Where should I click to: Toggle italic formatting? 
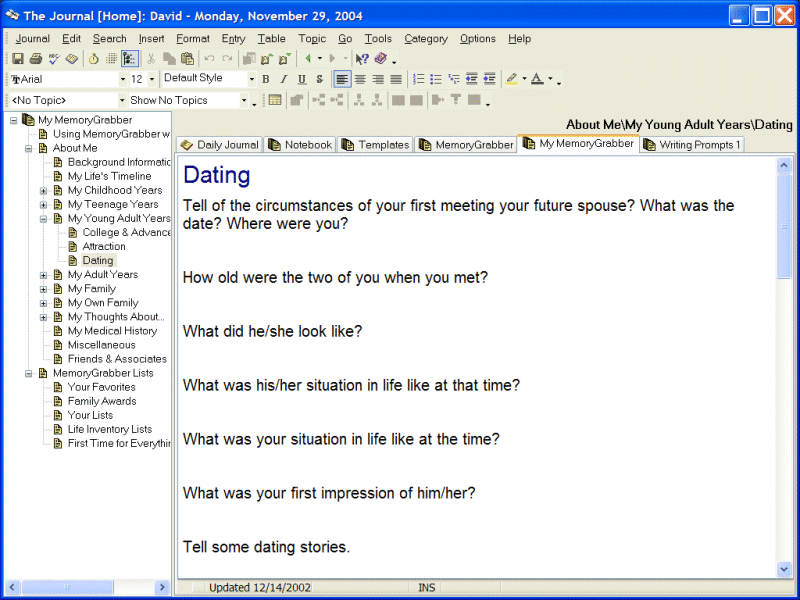point(283,79)
